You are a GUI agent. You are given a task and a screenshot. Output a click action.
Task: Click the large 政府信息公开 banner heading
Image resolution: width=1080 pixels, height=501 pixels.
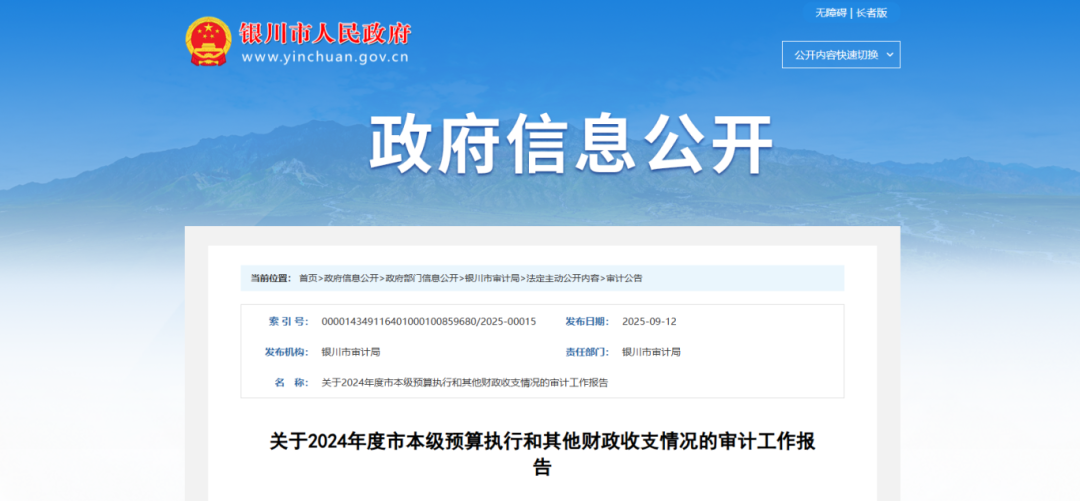coord(571,145)
